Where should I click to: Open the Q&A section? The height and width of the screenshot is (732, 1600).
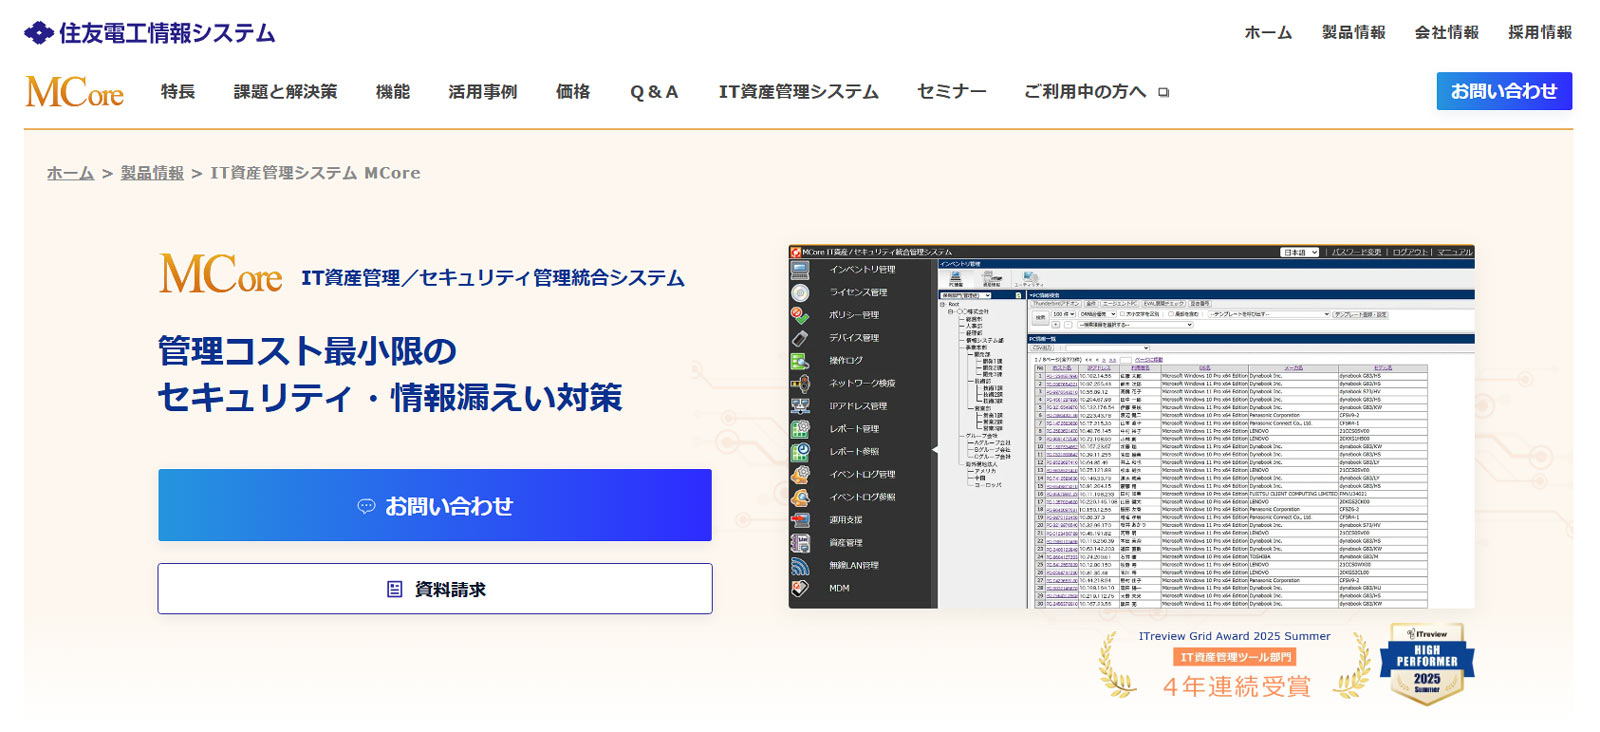pyautogui.click(x=654, y=92)
